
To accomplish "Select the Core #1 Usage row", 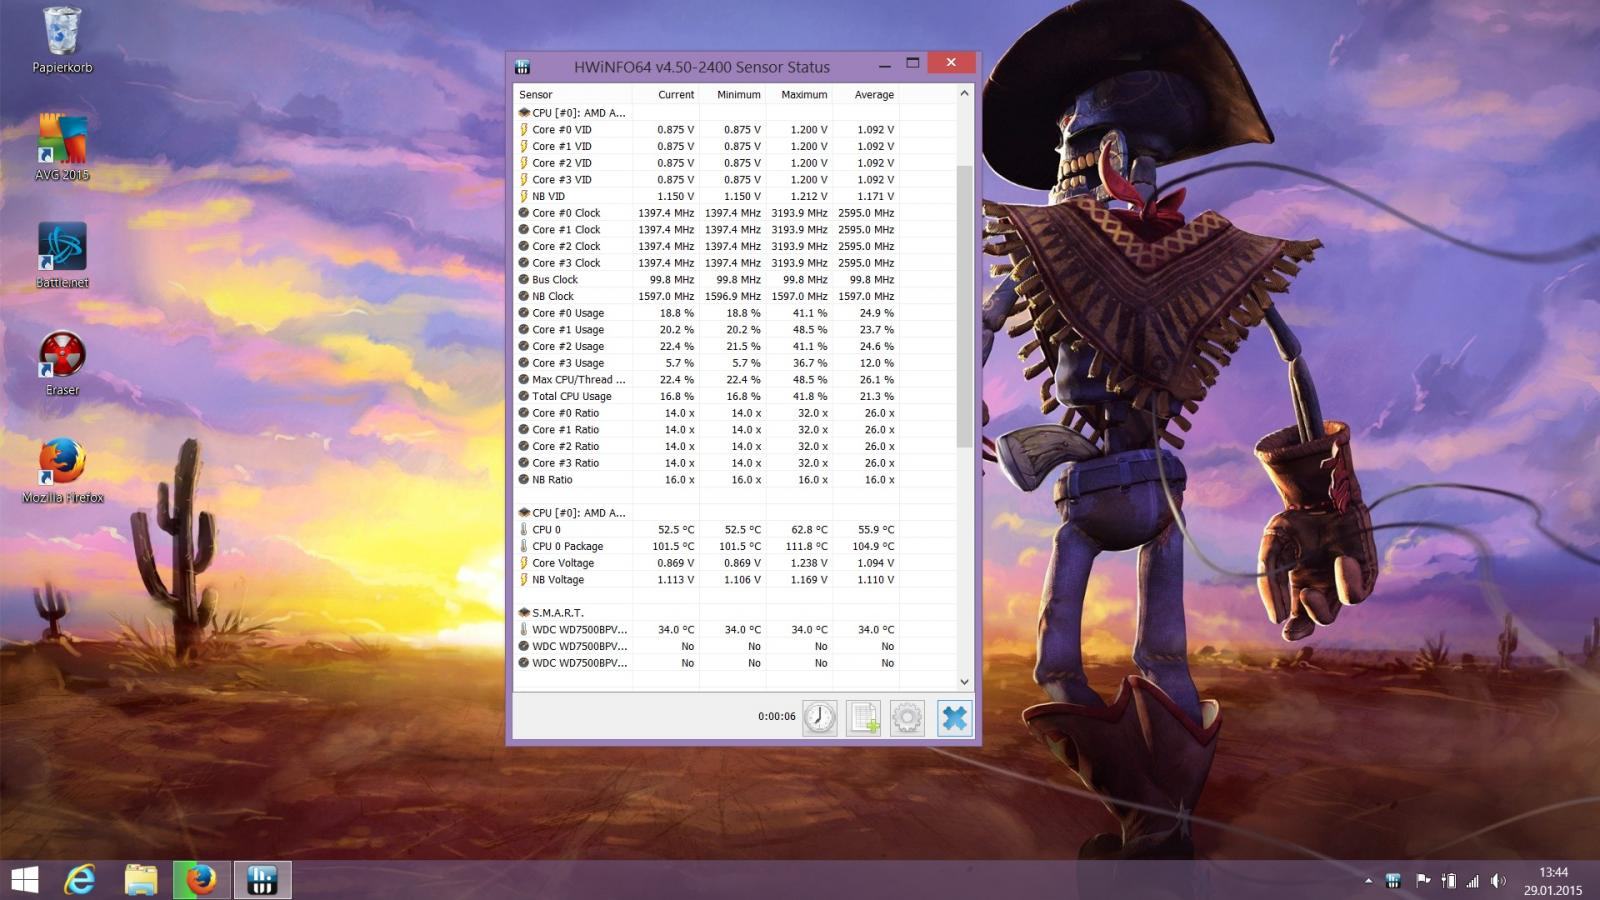I will [706, 330].
